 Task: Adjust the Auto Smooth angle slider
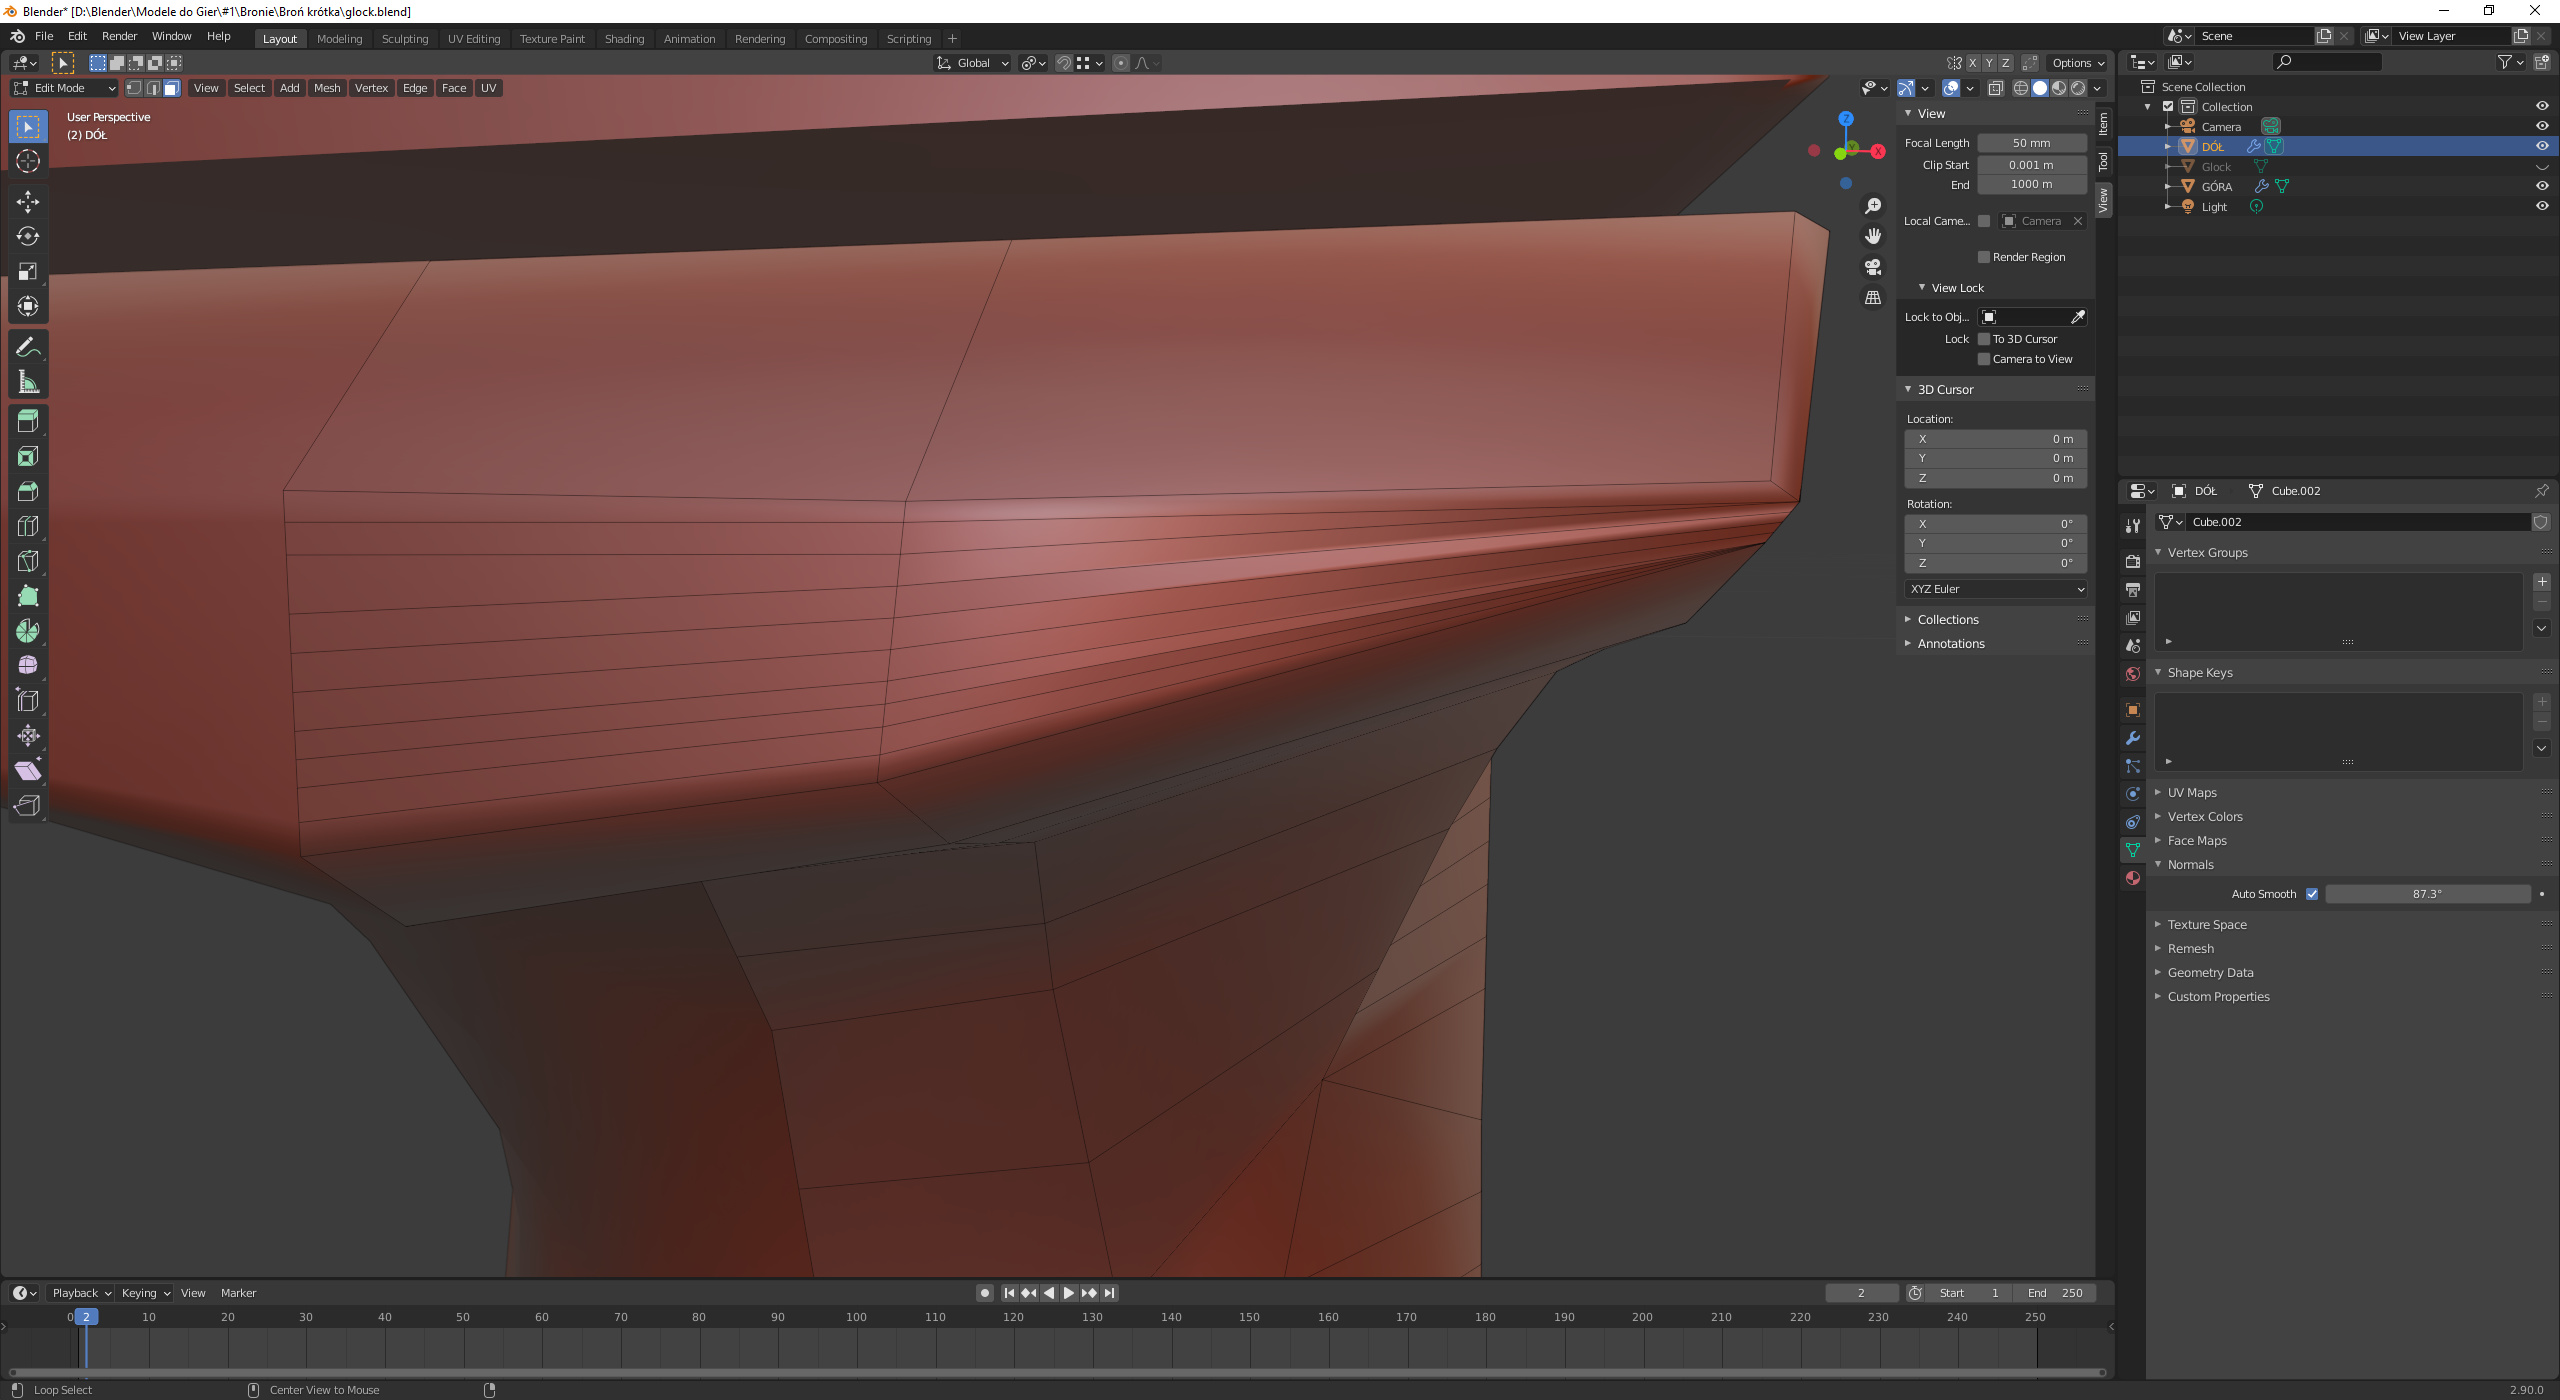pyautogui.click(x=2427, y=894)
